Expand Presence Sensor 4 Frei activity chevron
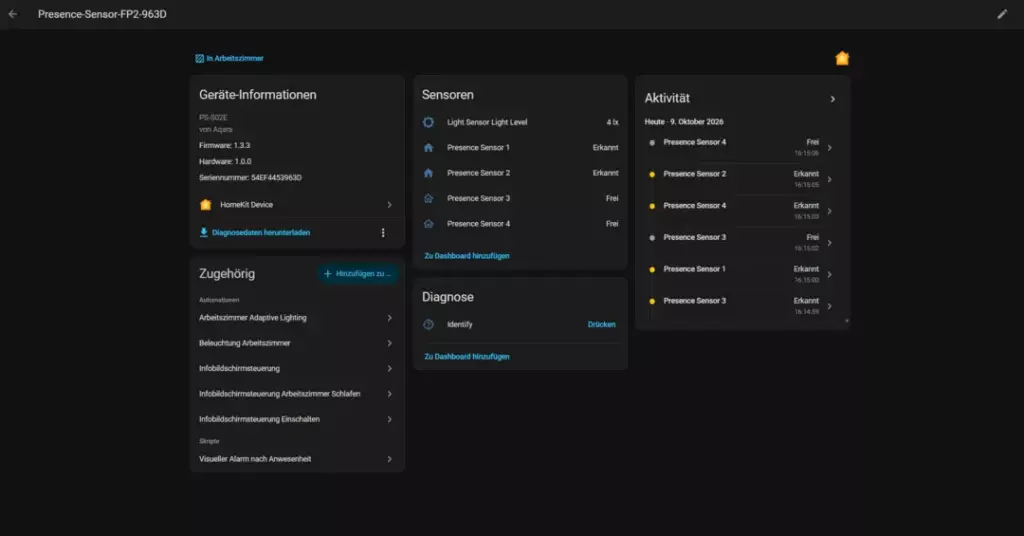The image size is (1024, 536). 829,148
